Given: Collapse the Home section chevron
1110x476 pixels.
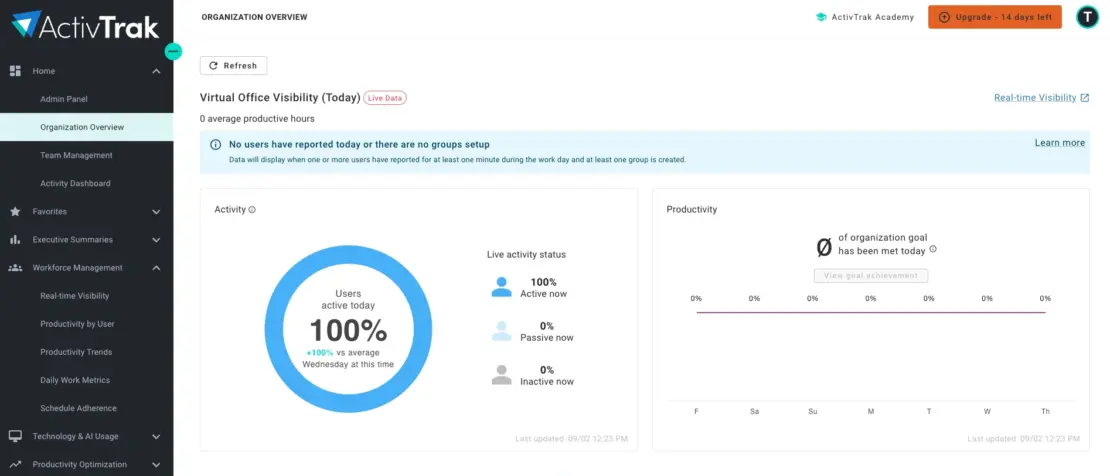Looking at the screenshot, I should [156, 71].
